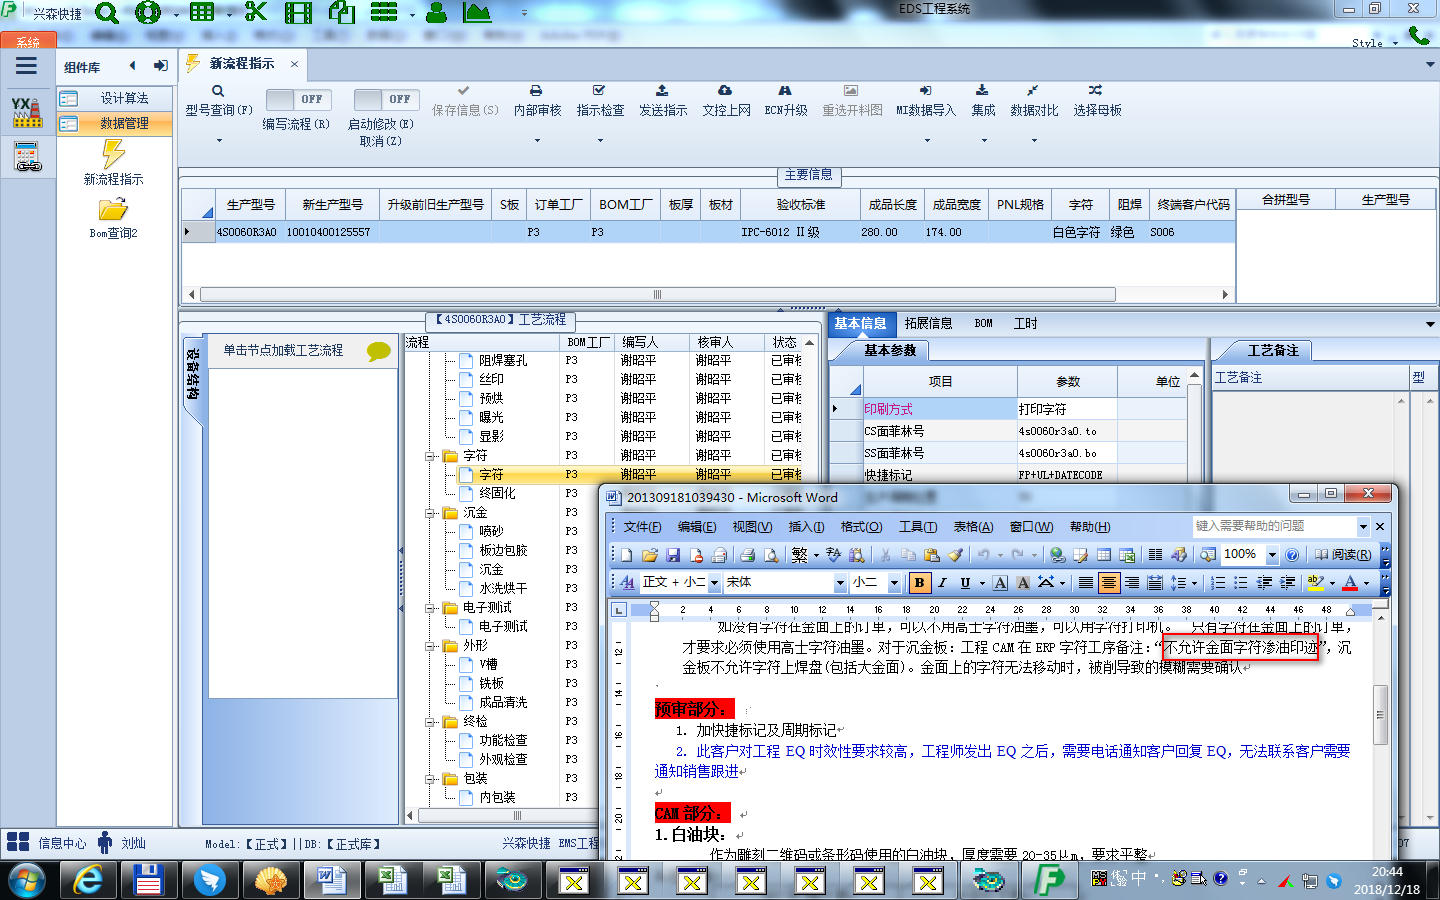
Task: Click the 设计算法 button in component library
Action: pos(114,98)
